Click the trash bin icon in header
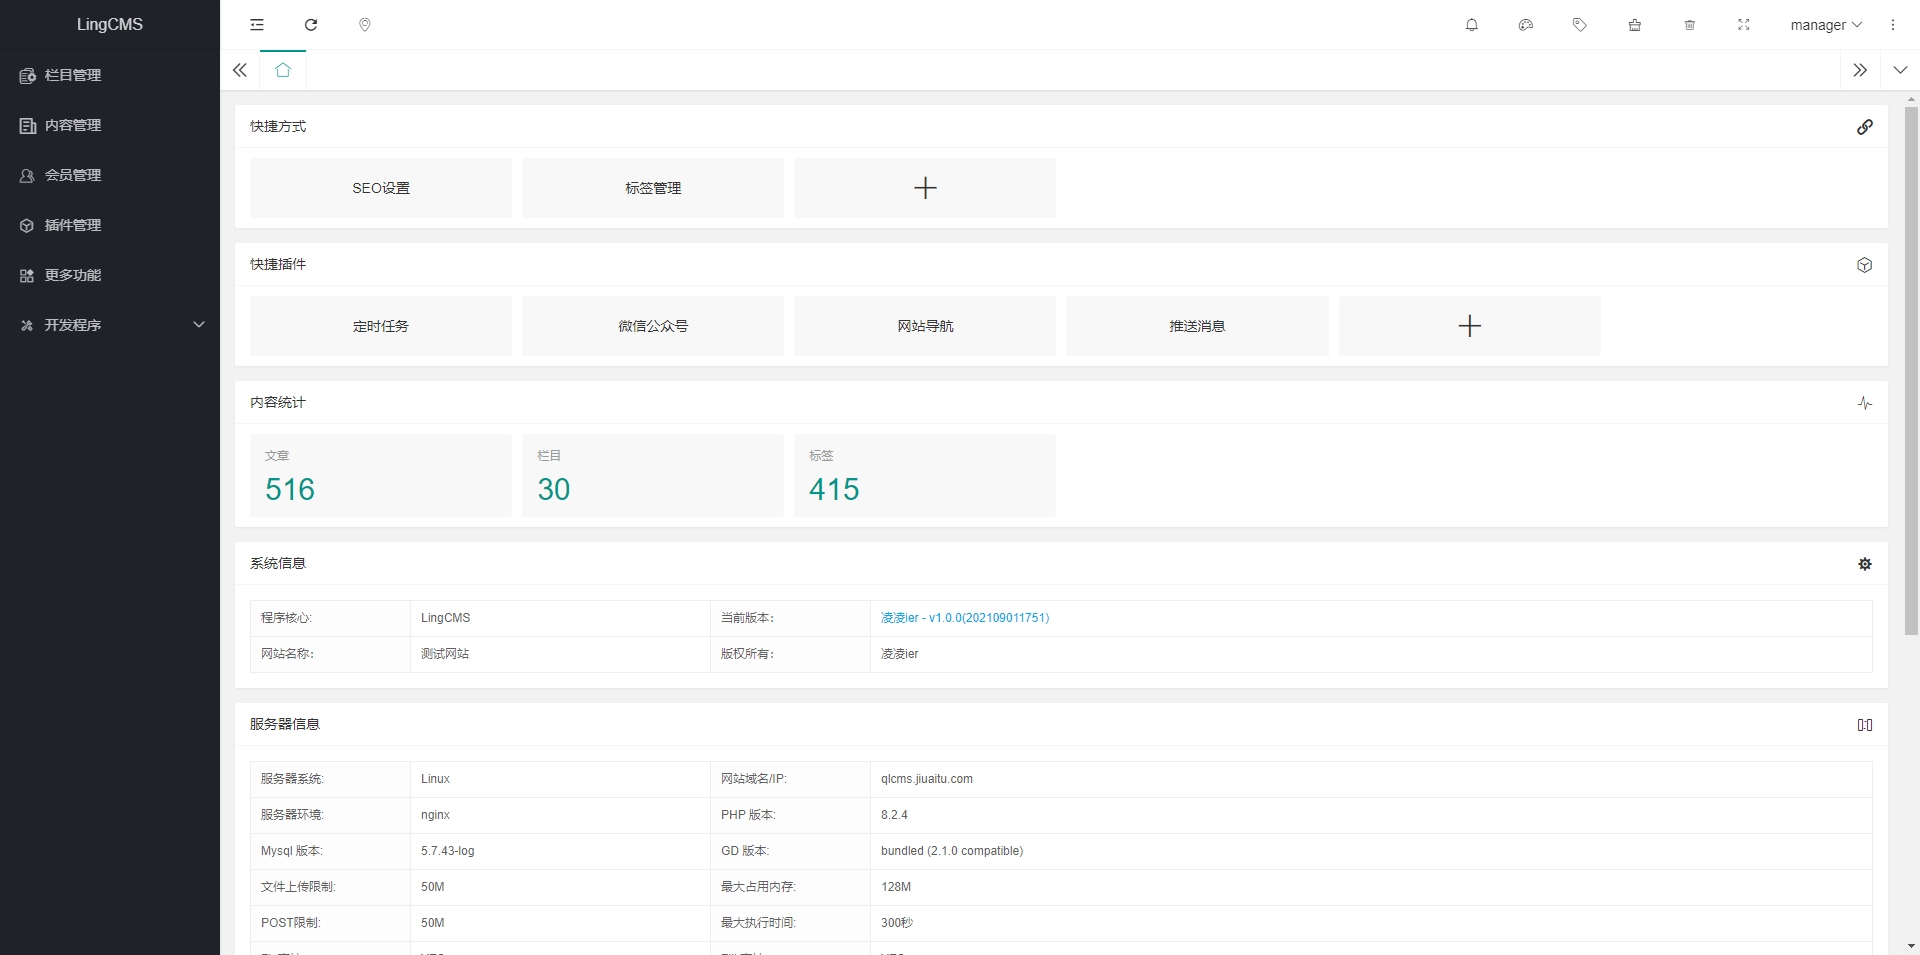The width and height of the screenshot is (1920, 955). tap(1690, 25)
